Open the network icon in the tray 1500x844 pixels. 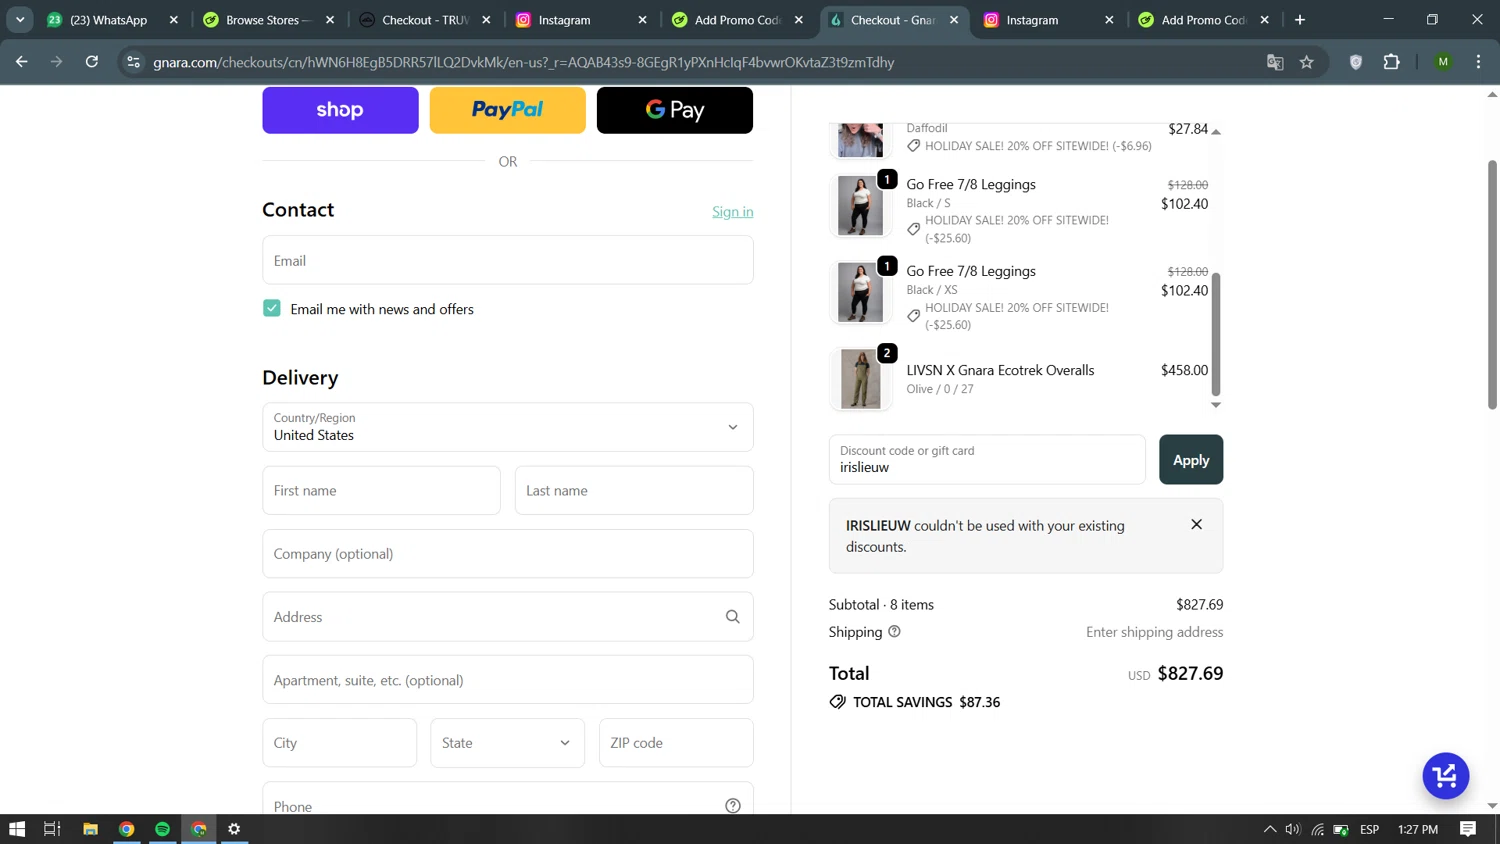click(1318, 829)
